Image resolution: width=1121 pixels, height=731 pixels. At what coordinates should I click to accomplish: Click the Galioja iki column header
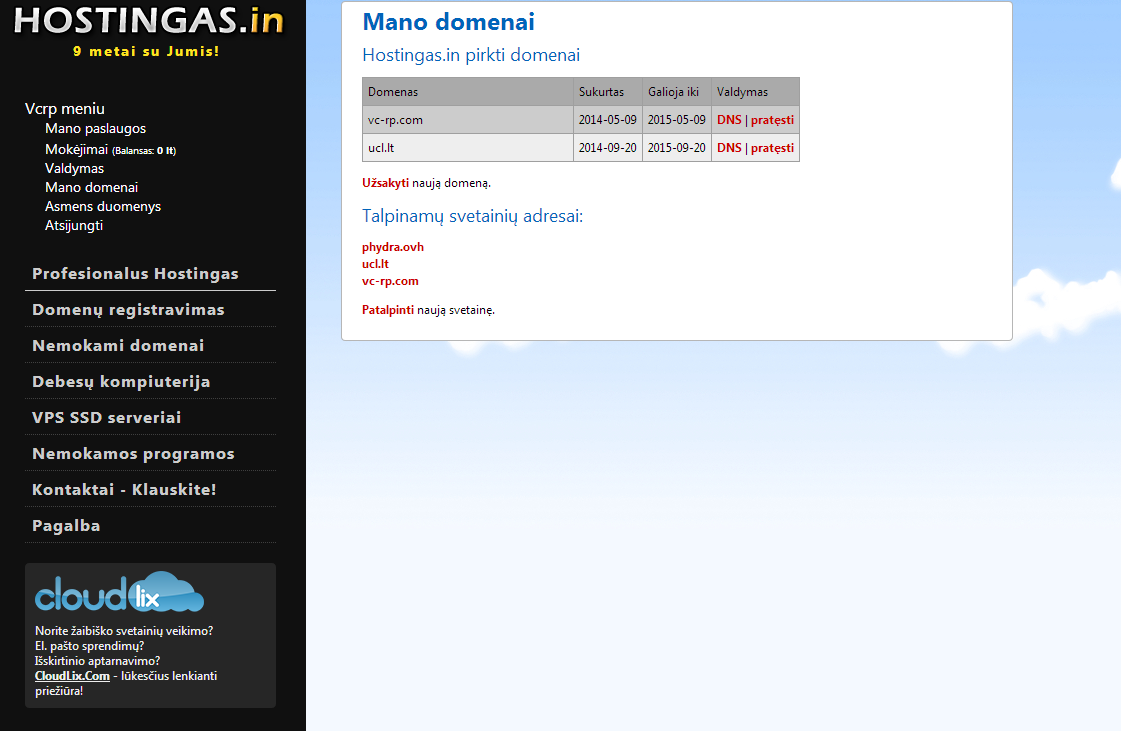click(x=677, y=92)
